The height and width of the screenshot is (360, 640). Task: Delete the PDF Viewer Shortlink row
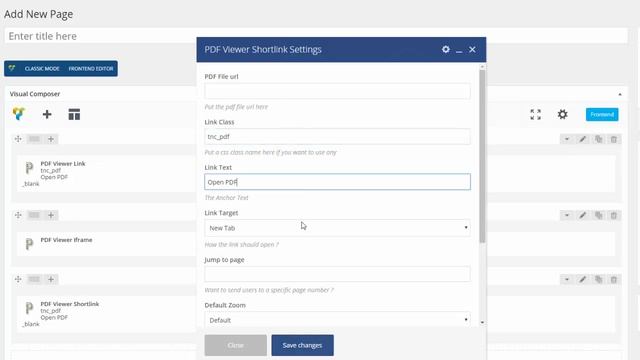[x=613, y=279]
